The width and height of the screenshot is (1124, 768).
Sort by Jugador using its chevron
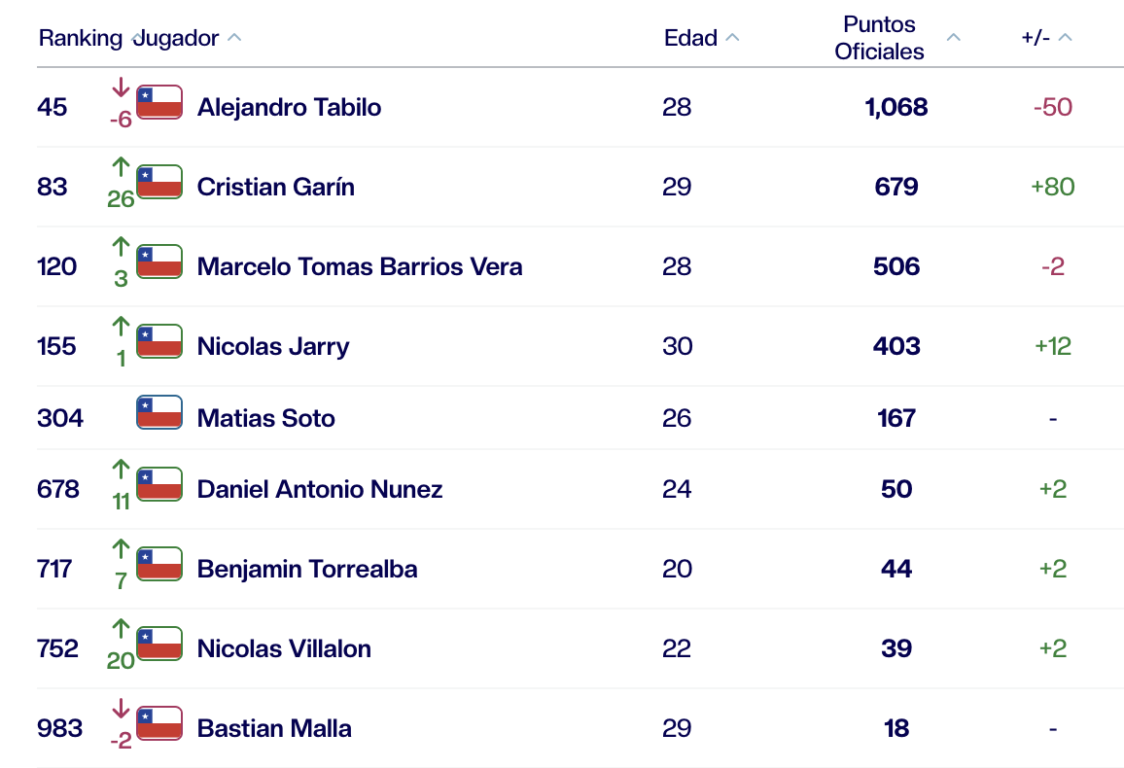click(x=234, y=38)
